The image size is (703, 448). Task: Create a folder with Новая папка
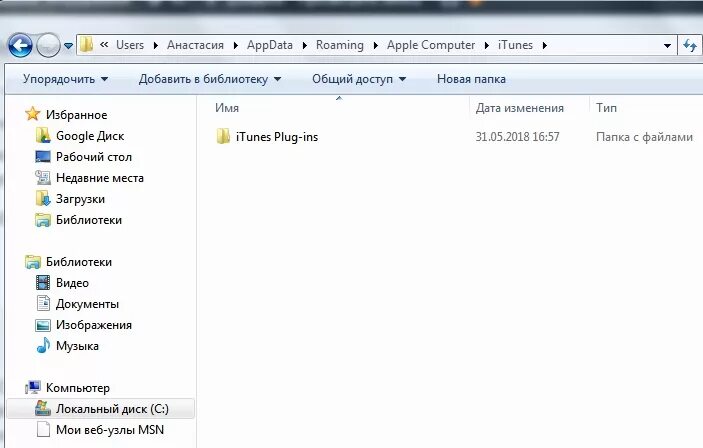pos(471,79)
